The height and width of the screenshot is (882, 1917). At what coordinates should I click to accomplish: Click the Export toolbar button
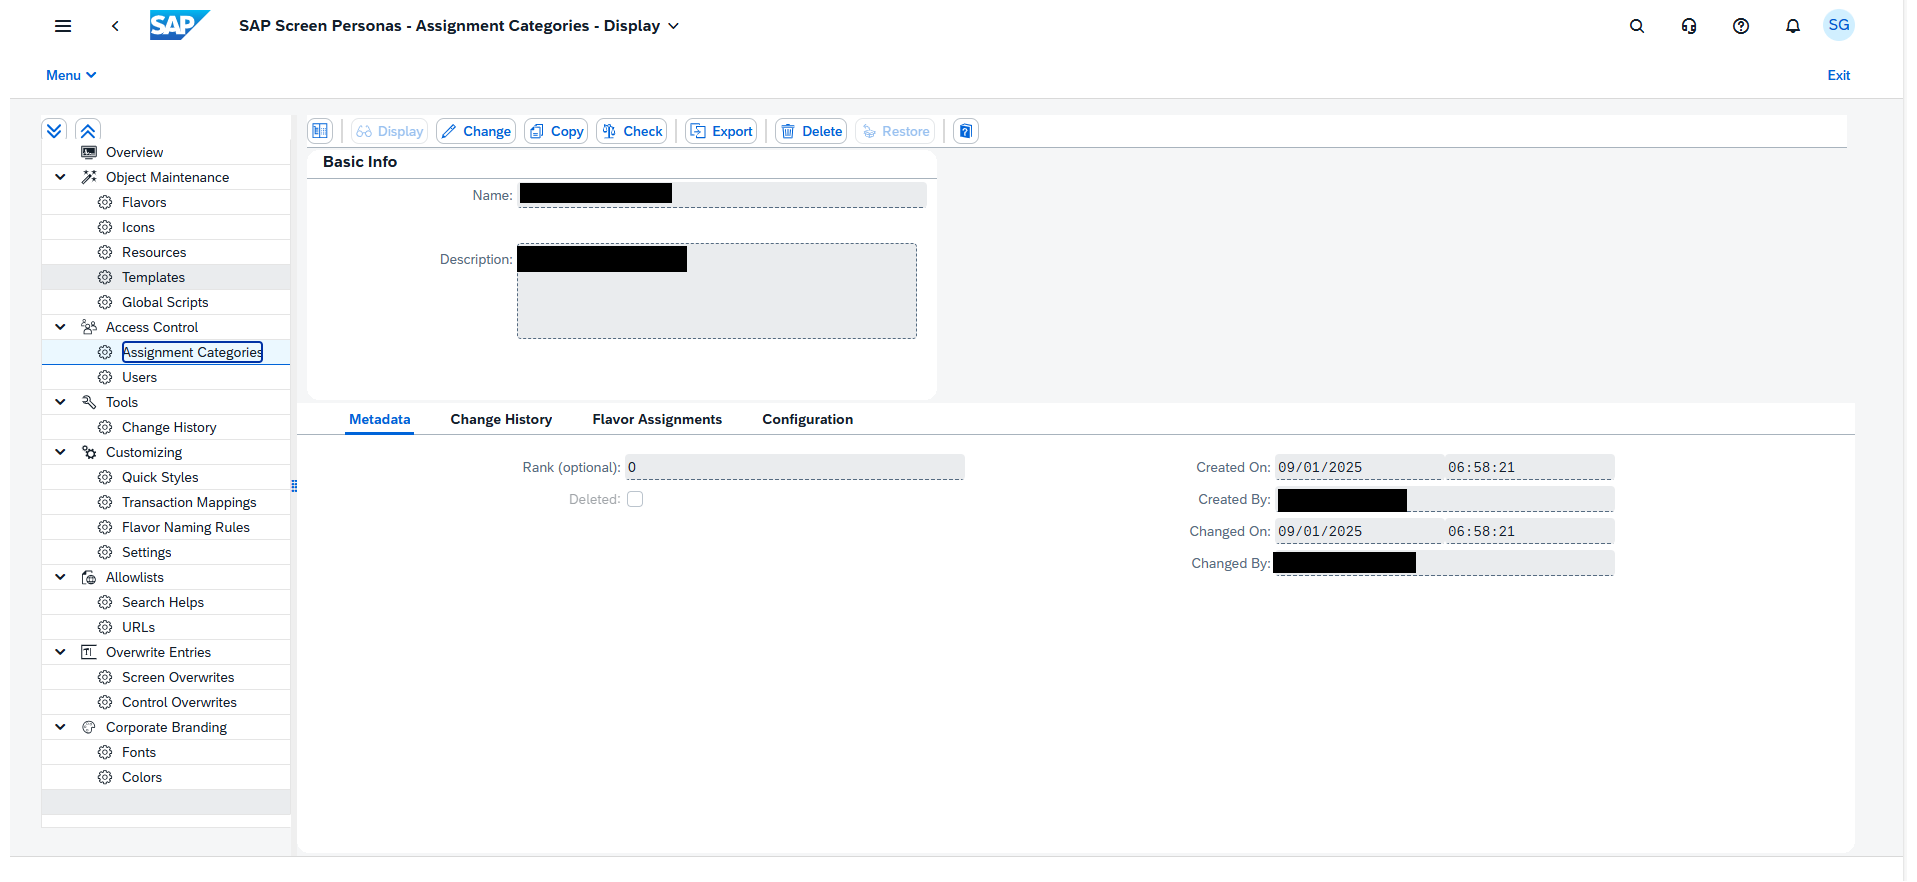pos(721,131)
